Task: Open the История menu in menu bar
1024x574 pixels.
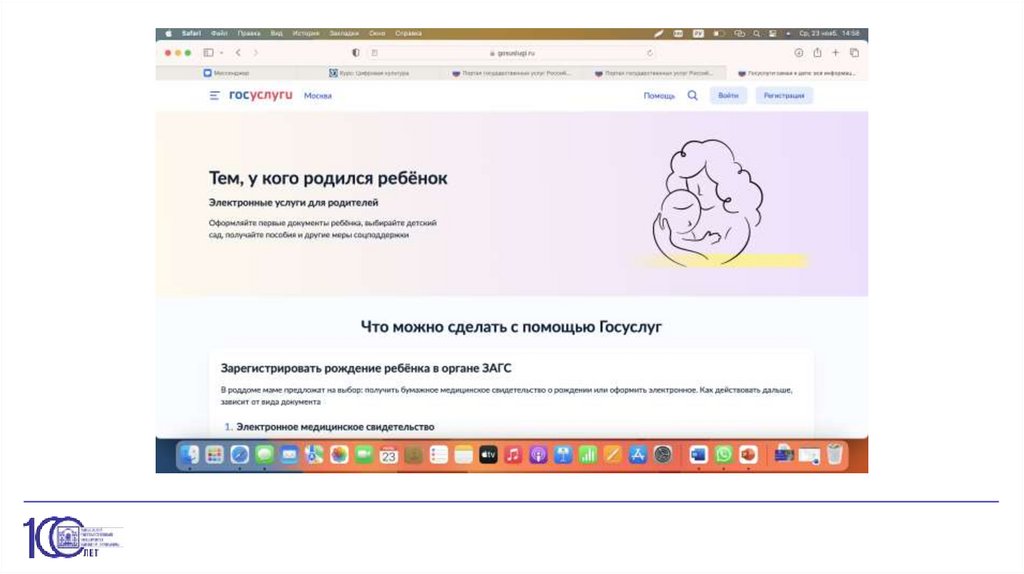Action: [x=306, y=33]
